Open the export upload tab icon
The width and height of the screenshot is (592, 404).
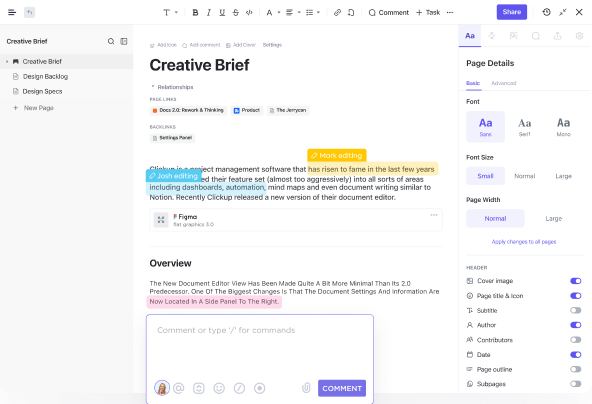click(x=557, y=36)
